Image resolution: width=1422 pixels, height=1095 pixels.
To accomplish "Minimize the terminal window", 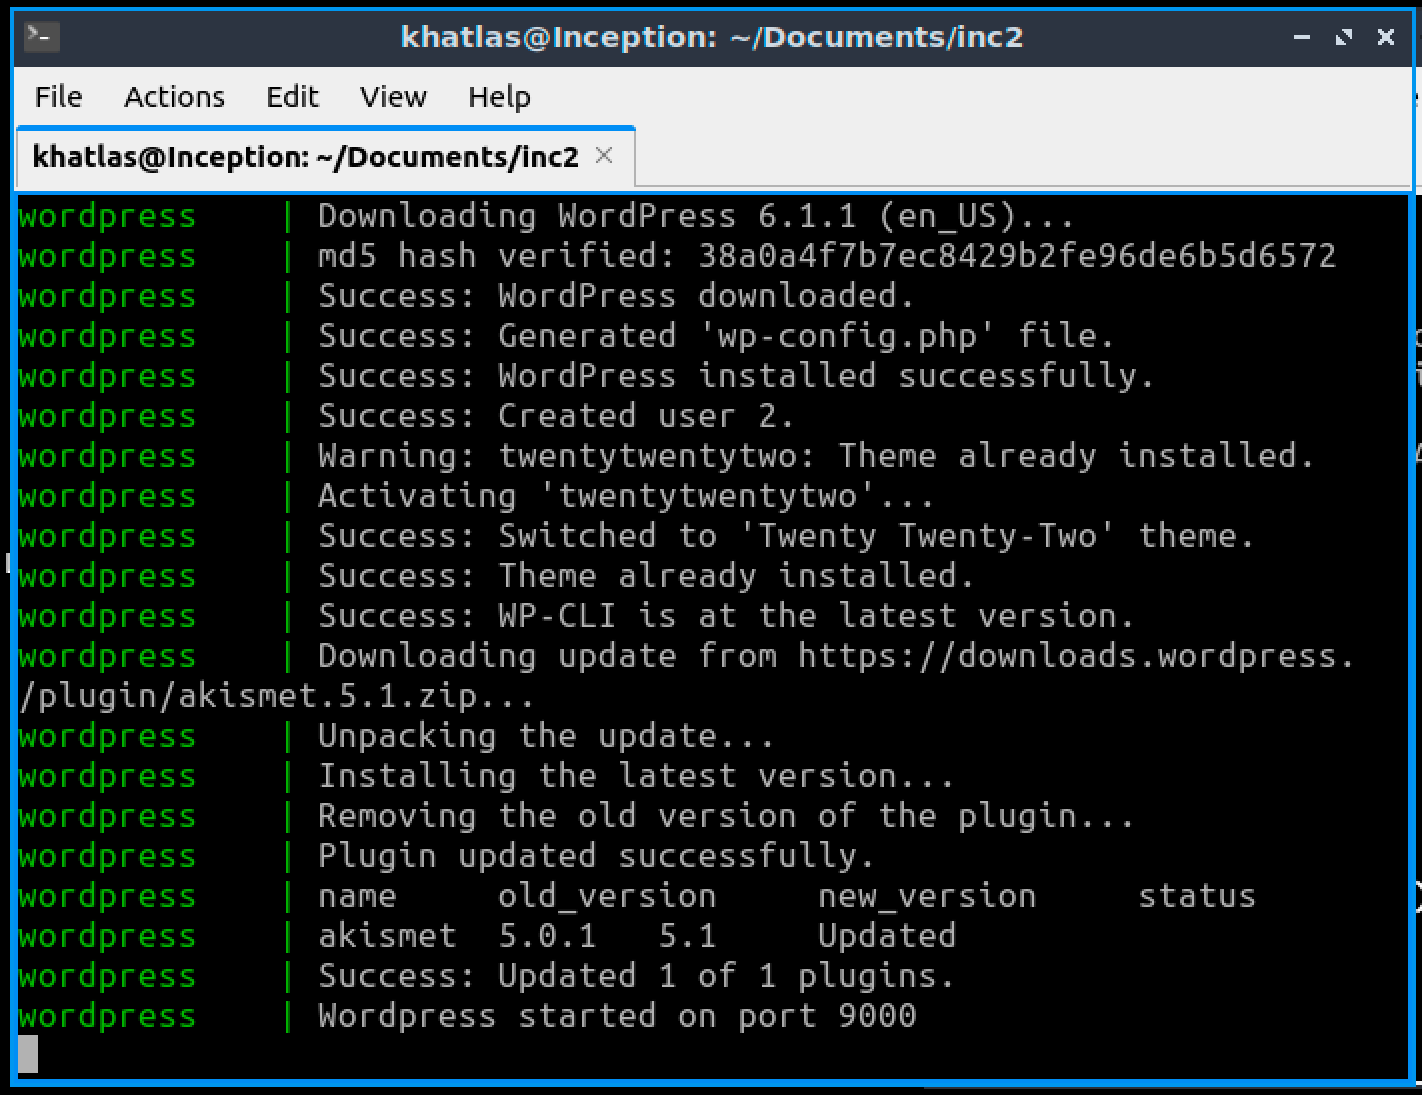I will (x=1301, y=37).
